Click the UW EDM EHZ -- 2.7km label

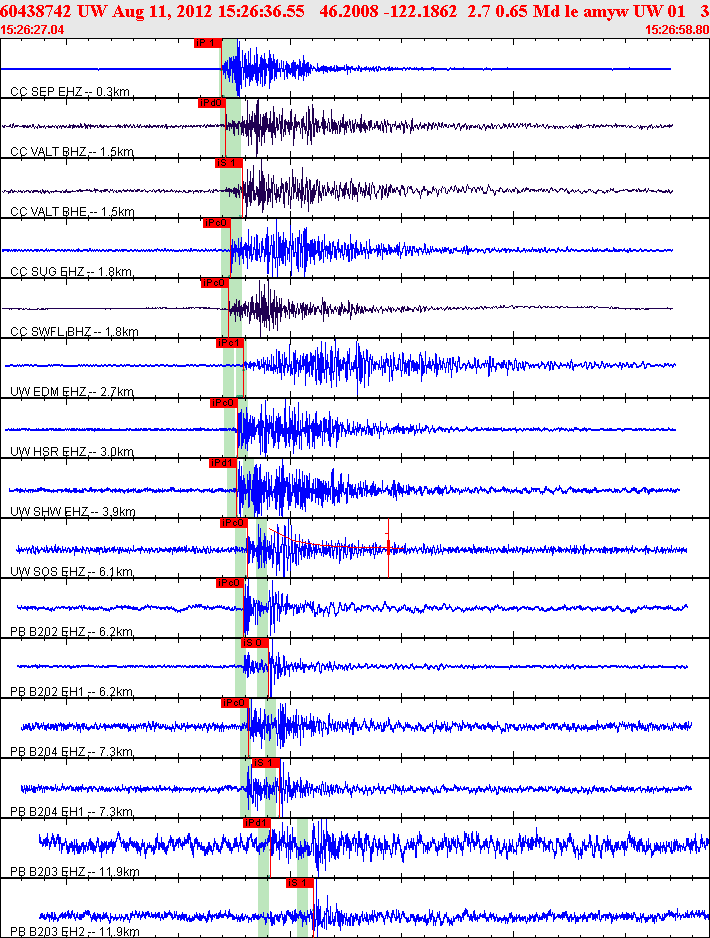72,392
